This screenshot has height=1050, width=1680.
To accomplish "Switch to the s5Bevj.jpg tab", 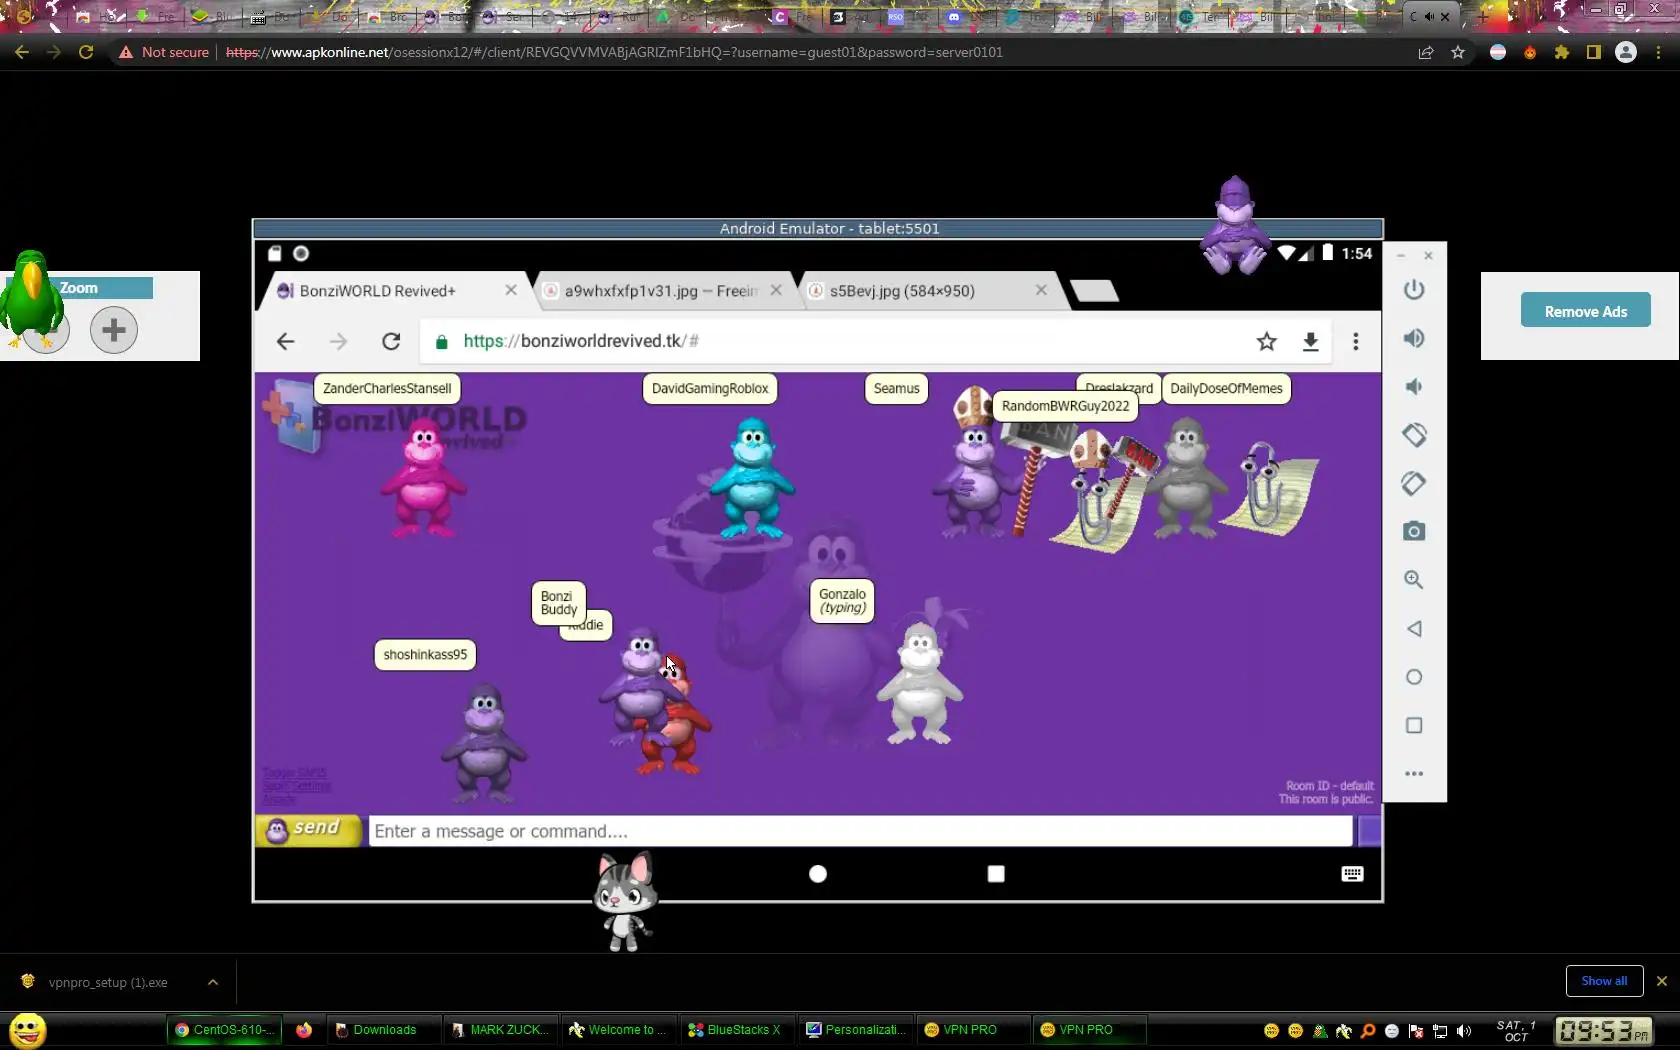I will pos(902,291).
